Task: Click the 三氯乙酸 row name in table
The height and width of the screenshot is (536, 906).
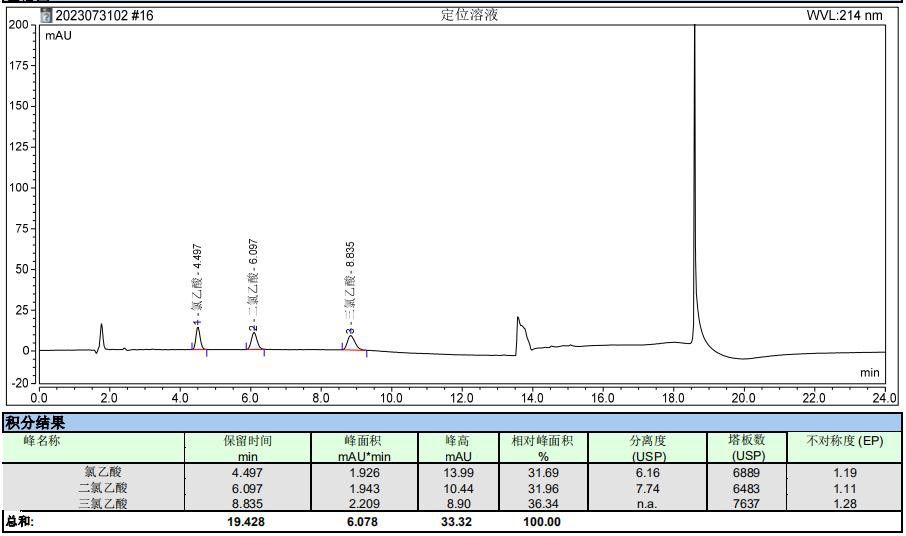Action: [x=104, y=504]
